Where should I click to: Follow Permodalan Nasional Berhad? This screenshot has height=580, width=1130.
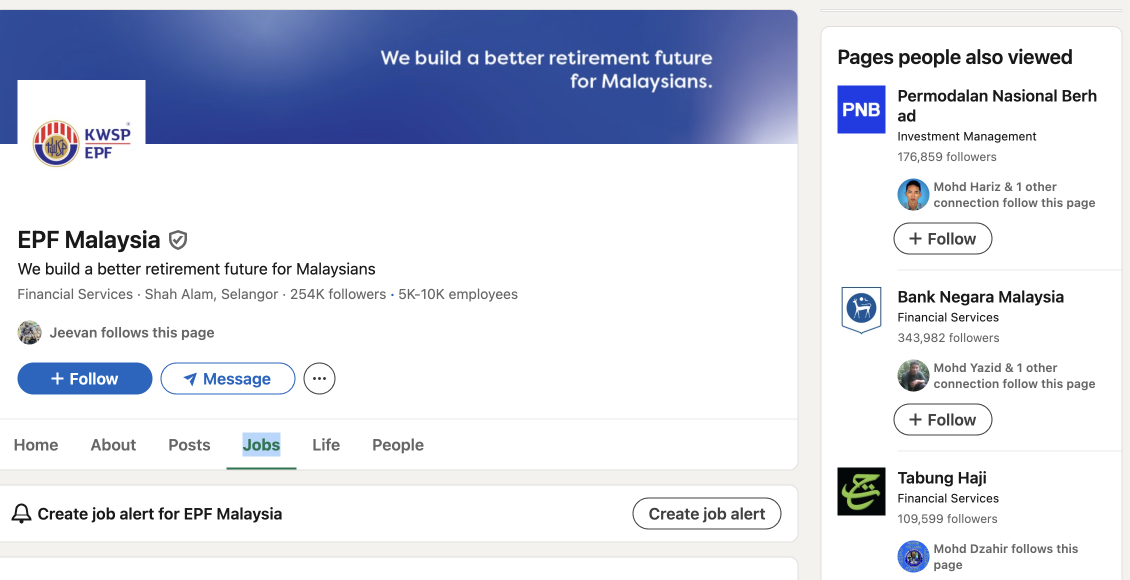[x=942, y=239]
